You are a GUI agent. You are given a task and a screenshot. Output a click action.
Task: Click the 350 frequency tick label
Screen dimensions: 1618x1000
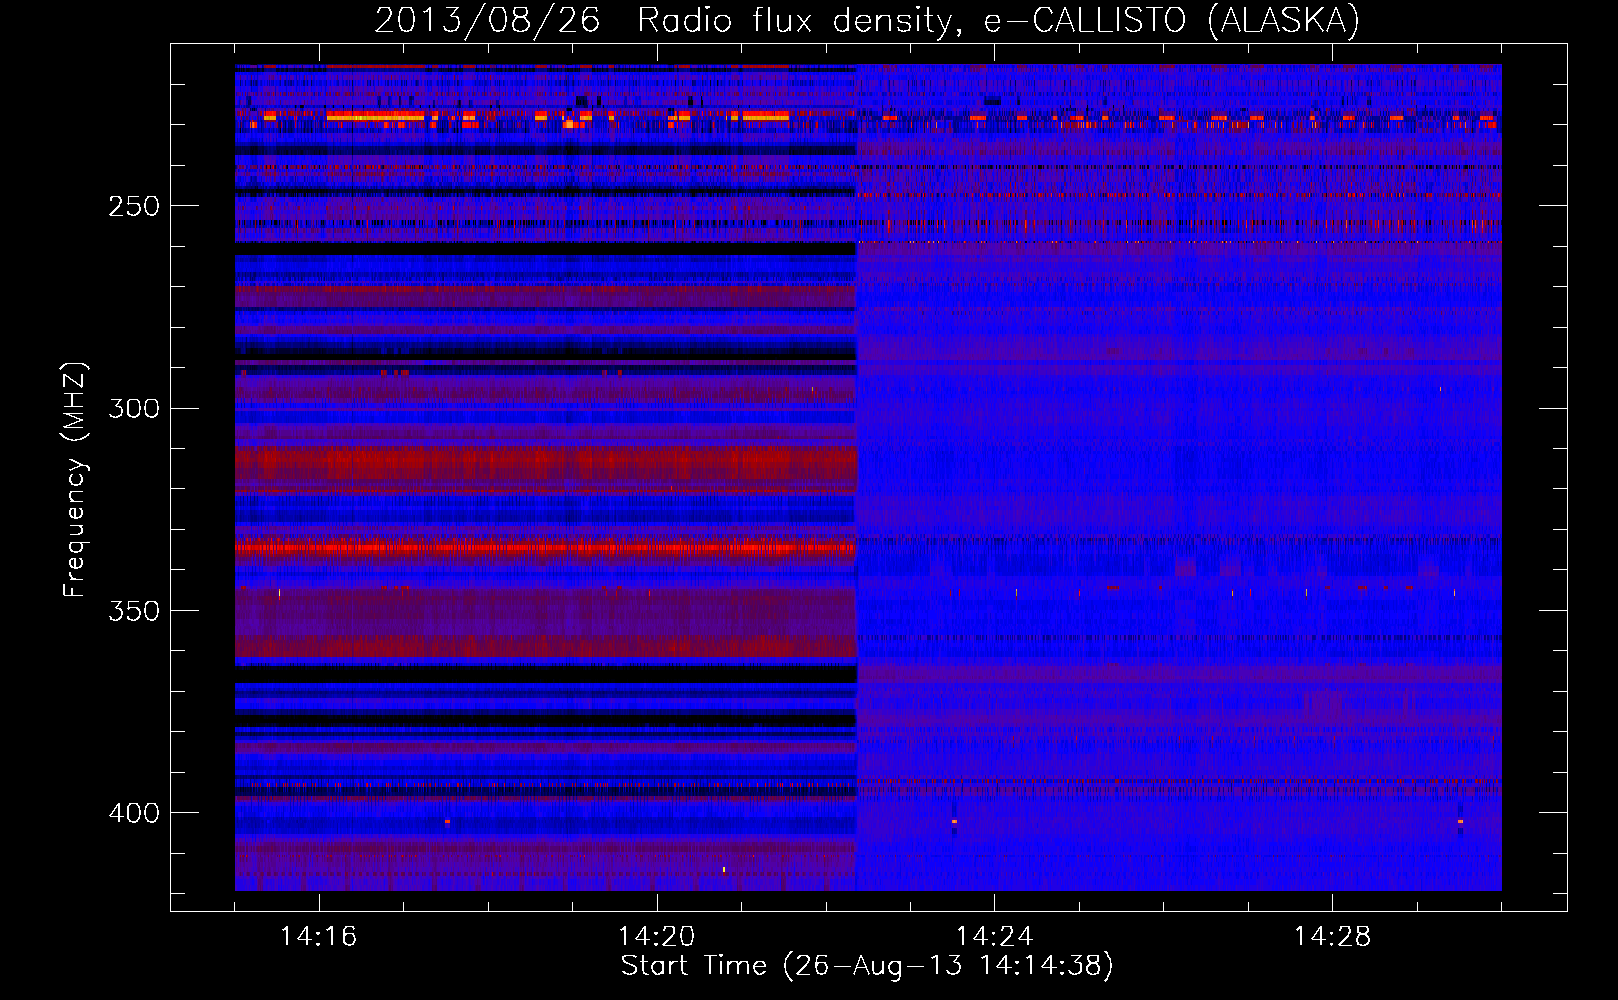[134, 610]
